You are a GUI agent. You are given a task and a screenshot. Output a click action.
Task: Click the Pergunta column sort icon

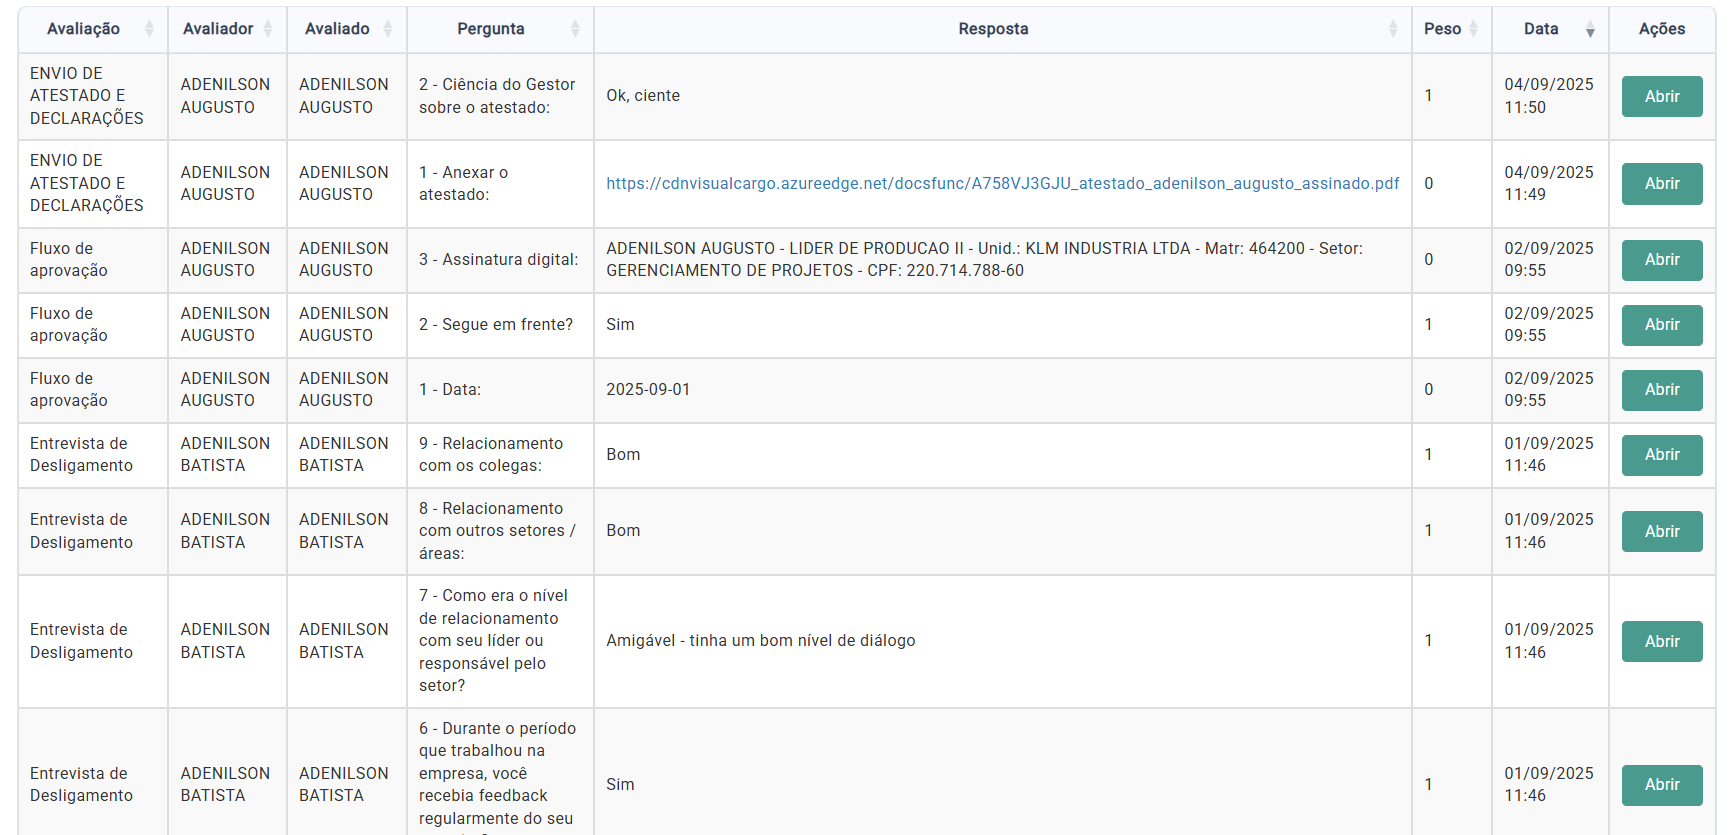[x=575, y=29]
